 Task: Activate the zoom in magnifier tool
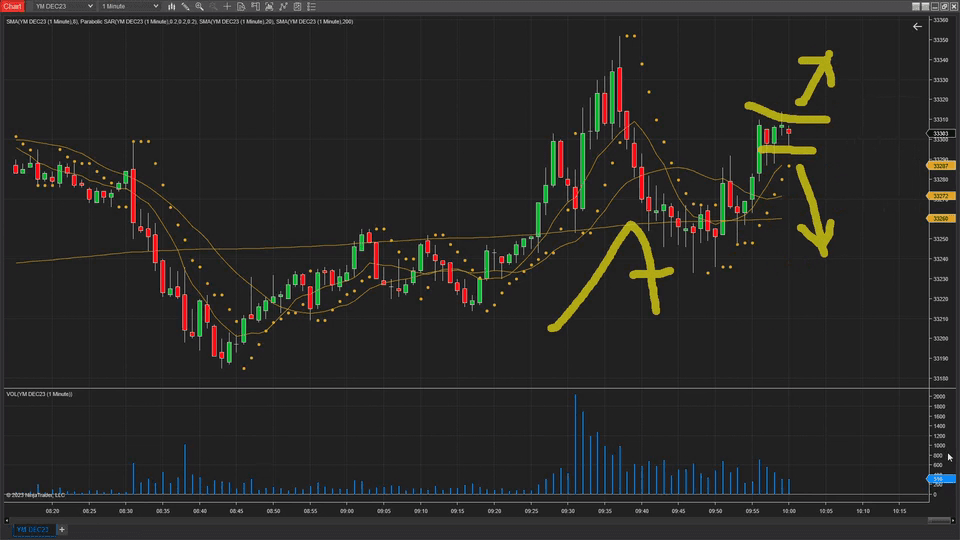[200, 6]
